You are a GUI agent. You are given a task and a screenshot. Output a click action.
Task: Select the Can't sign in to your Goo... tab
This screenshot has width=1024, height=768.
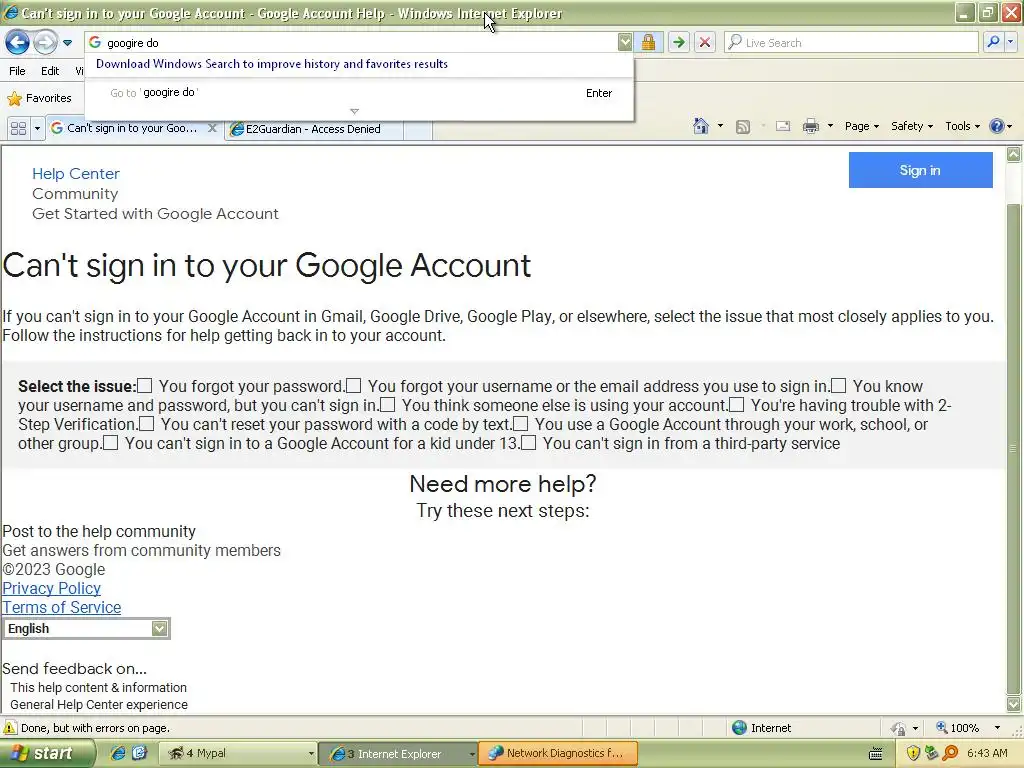[131, 128]
